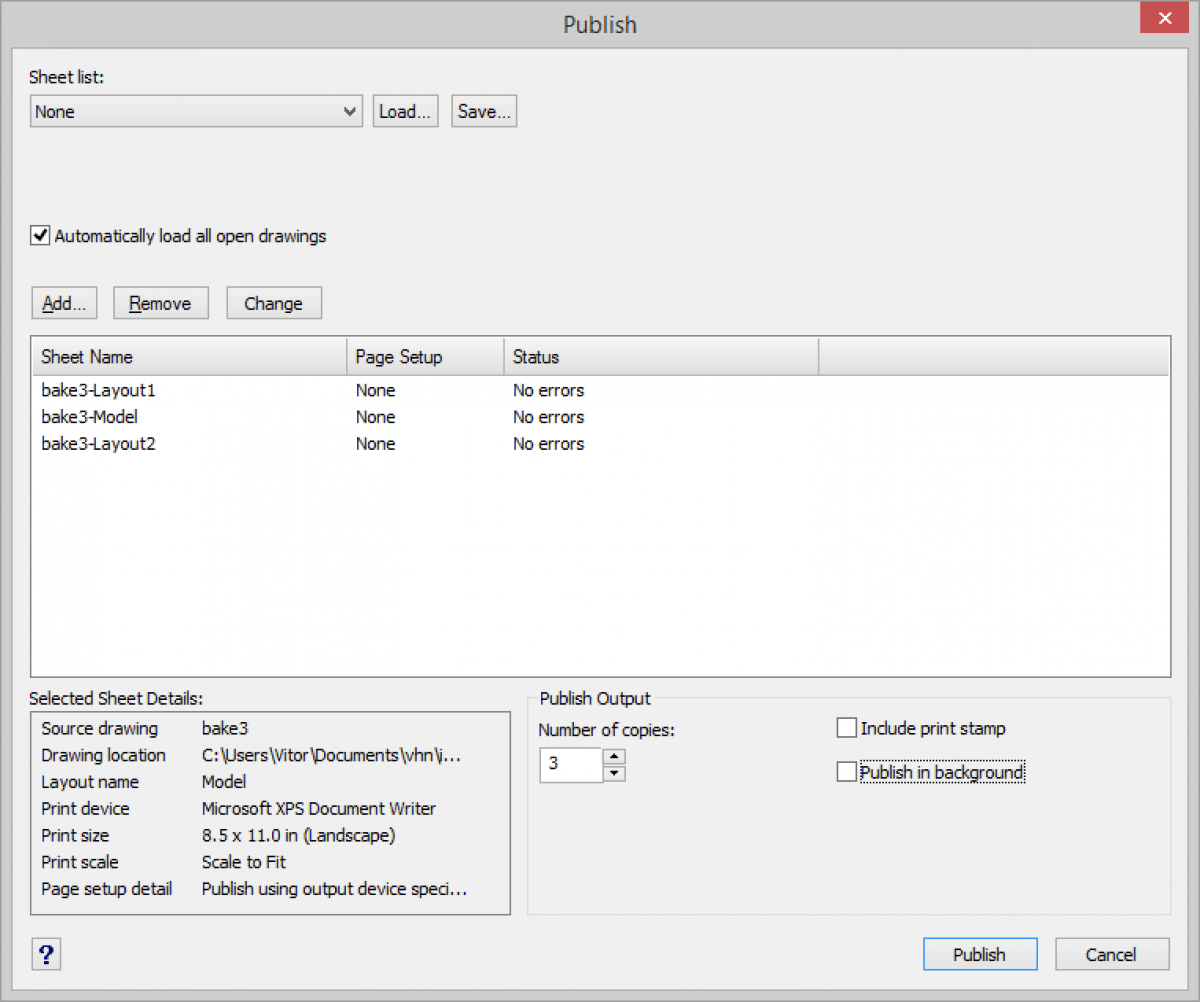The image size is (1200, 1002).
Task: Change the selected sheet's settings
Action: (274, 302)
